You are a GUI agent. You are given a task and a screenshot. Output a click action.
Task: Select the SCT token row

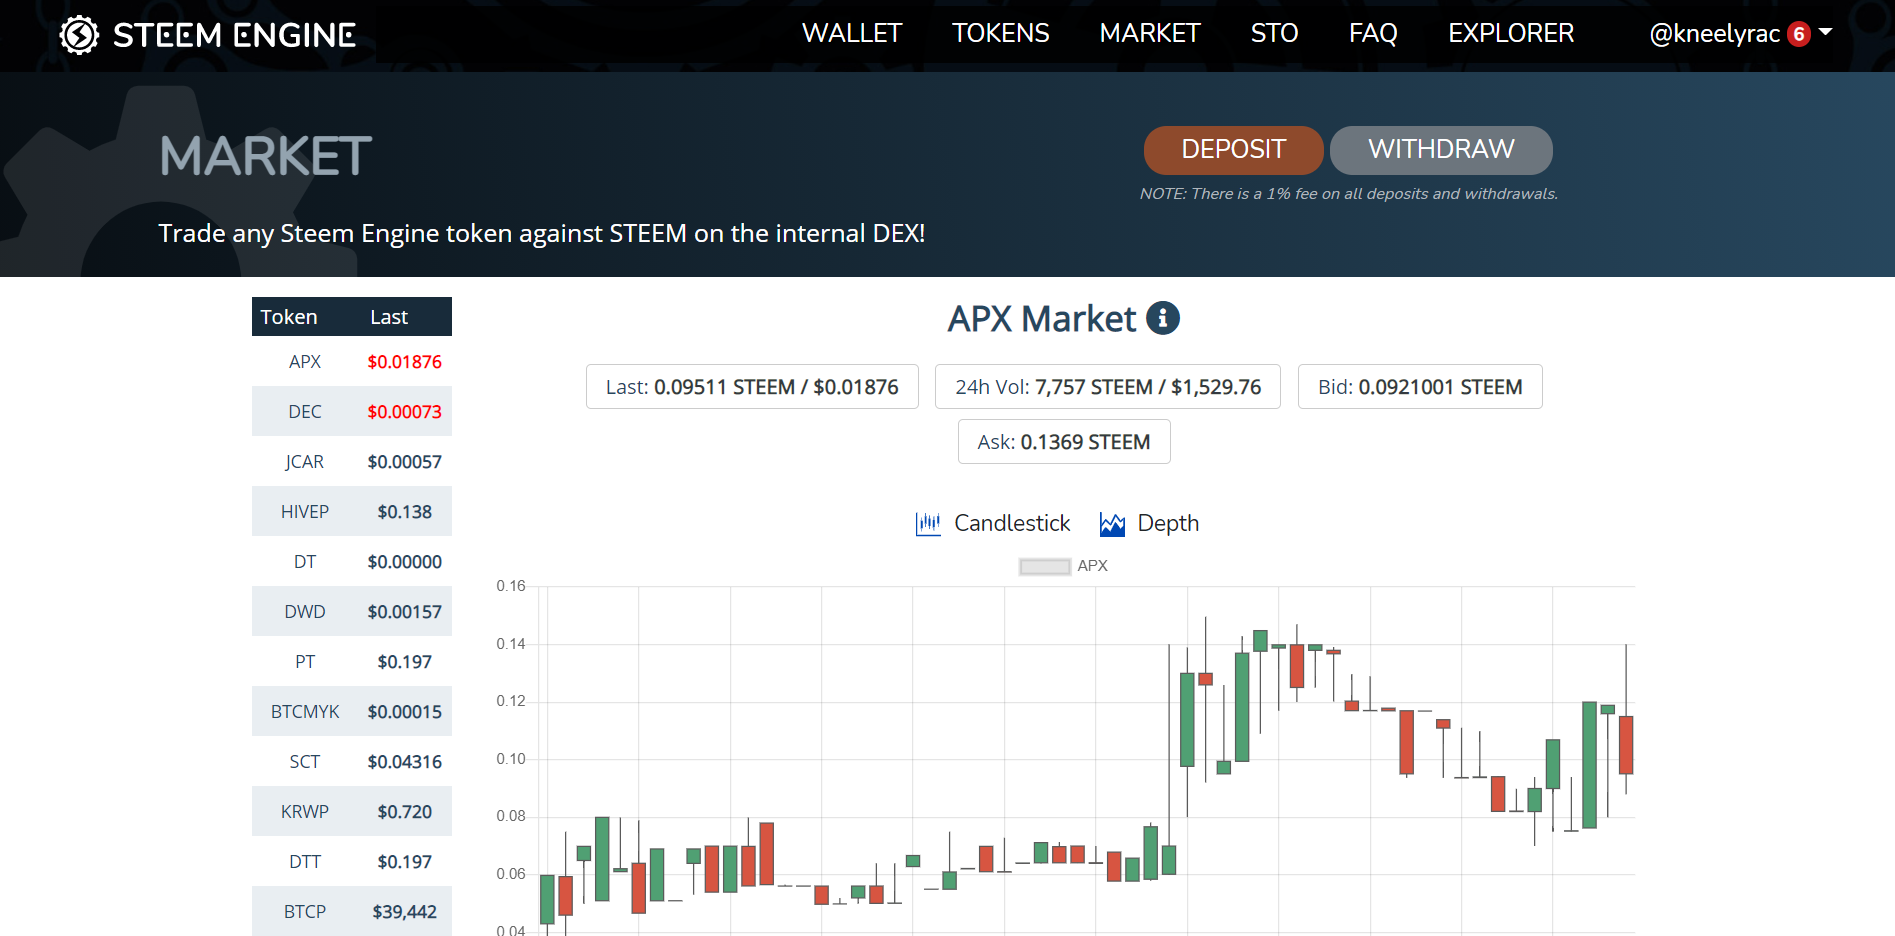(x=352, y=761)
